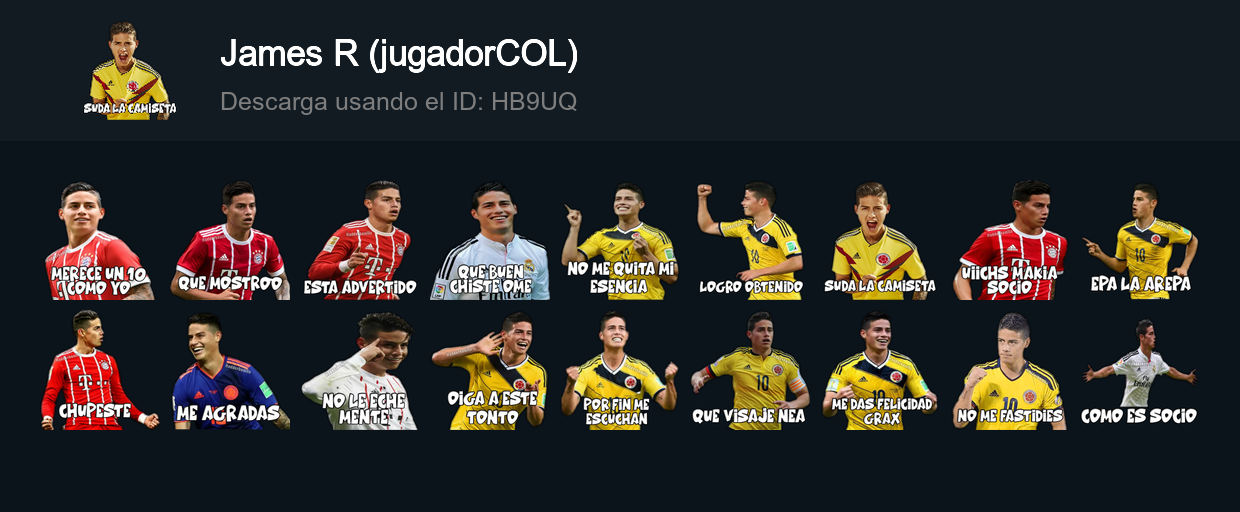Viewport: 1240px width, 512px height.
Task: Select the 'No le eche mente' sticker
Action: (360, 371)
